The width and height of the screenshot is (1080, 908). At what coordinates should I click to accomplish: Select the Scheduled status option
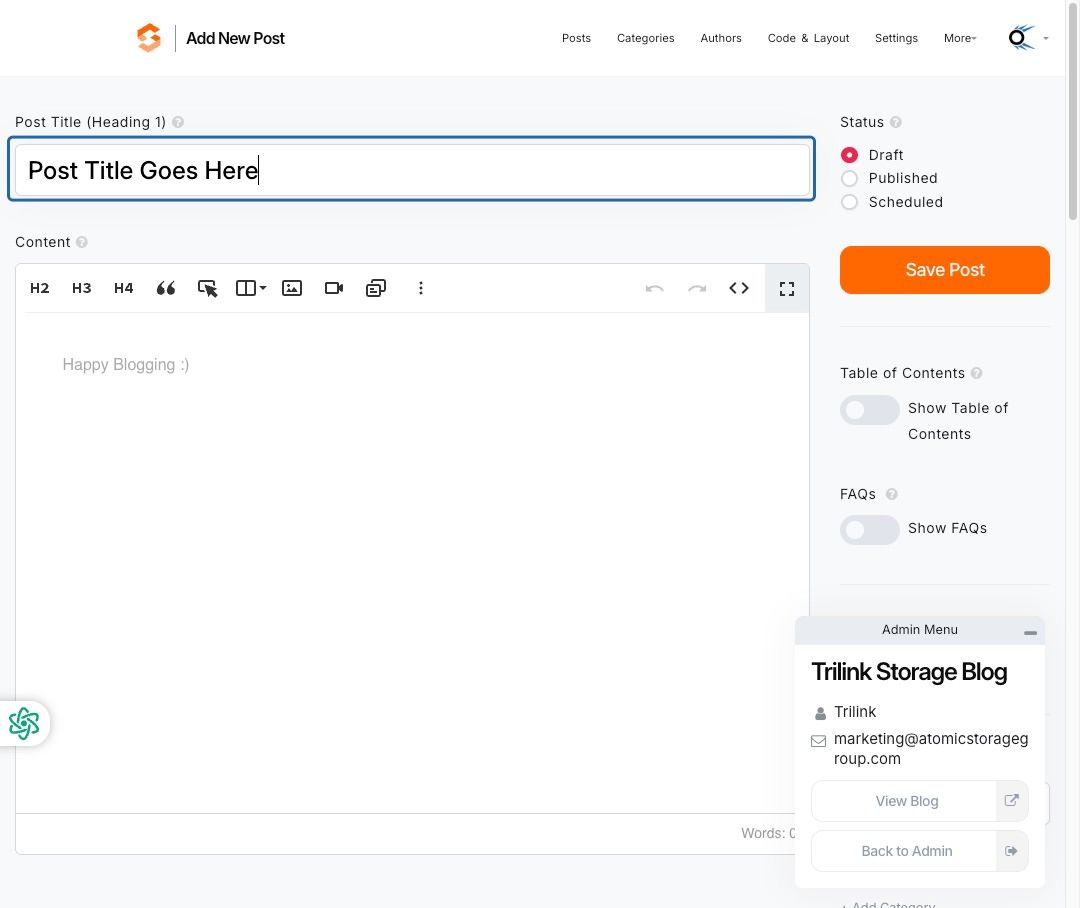849,202
